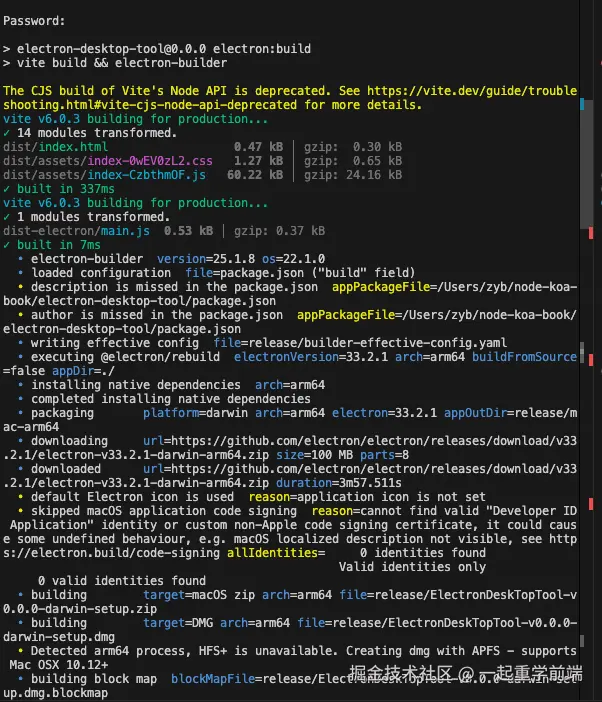Click 'building block map' log line

290,686
